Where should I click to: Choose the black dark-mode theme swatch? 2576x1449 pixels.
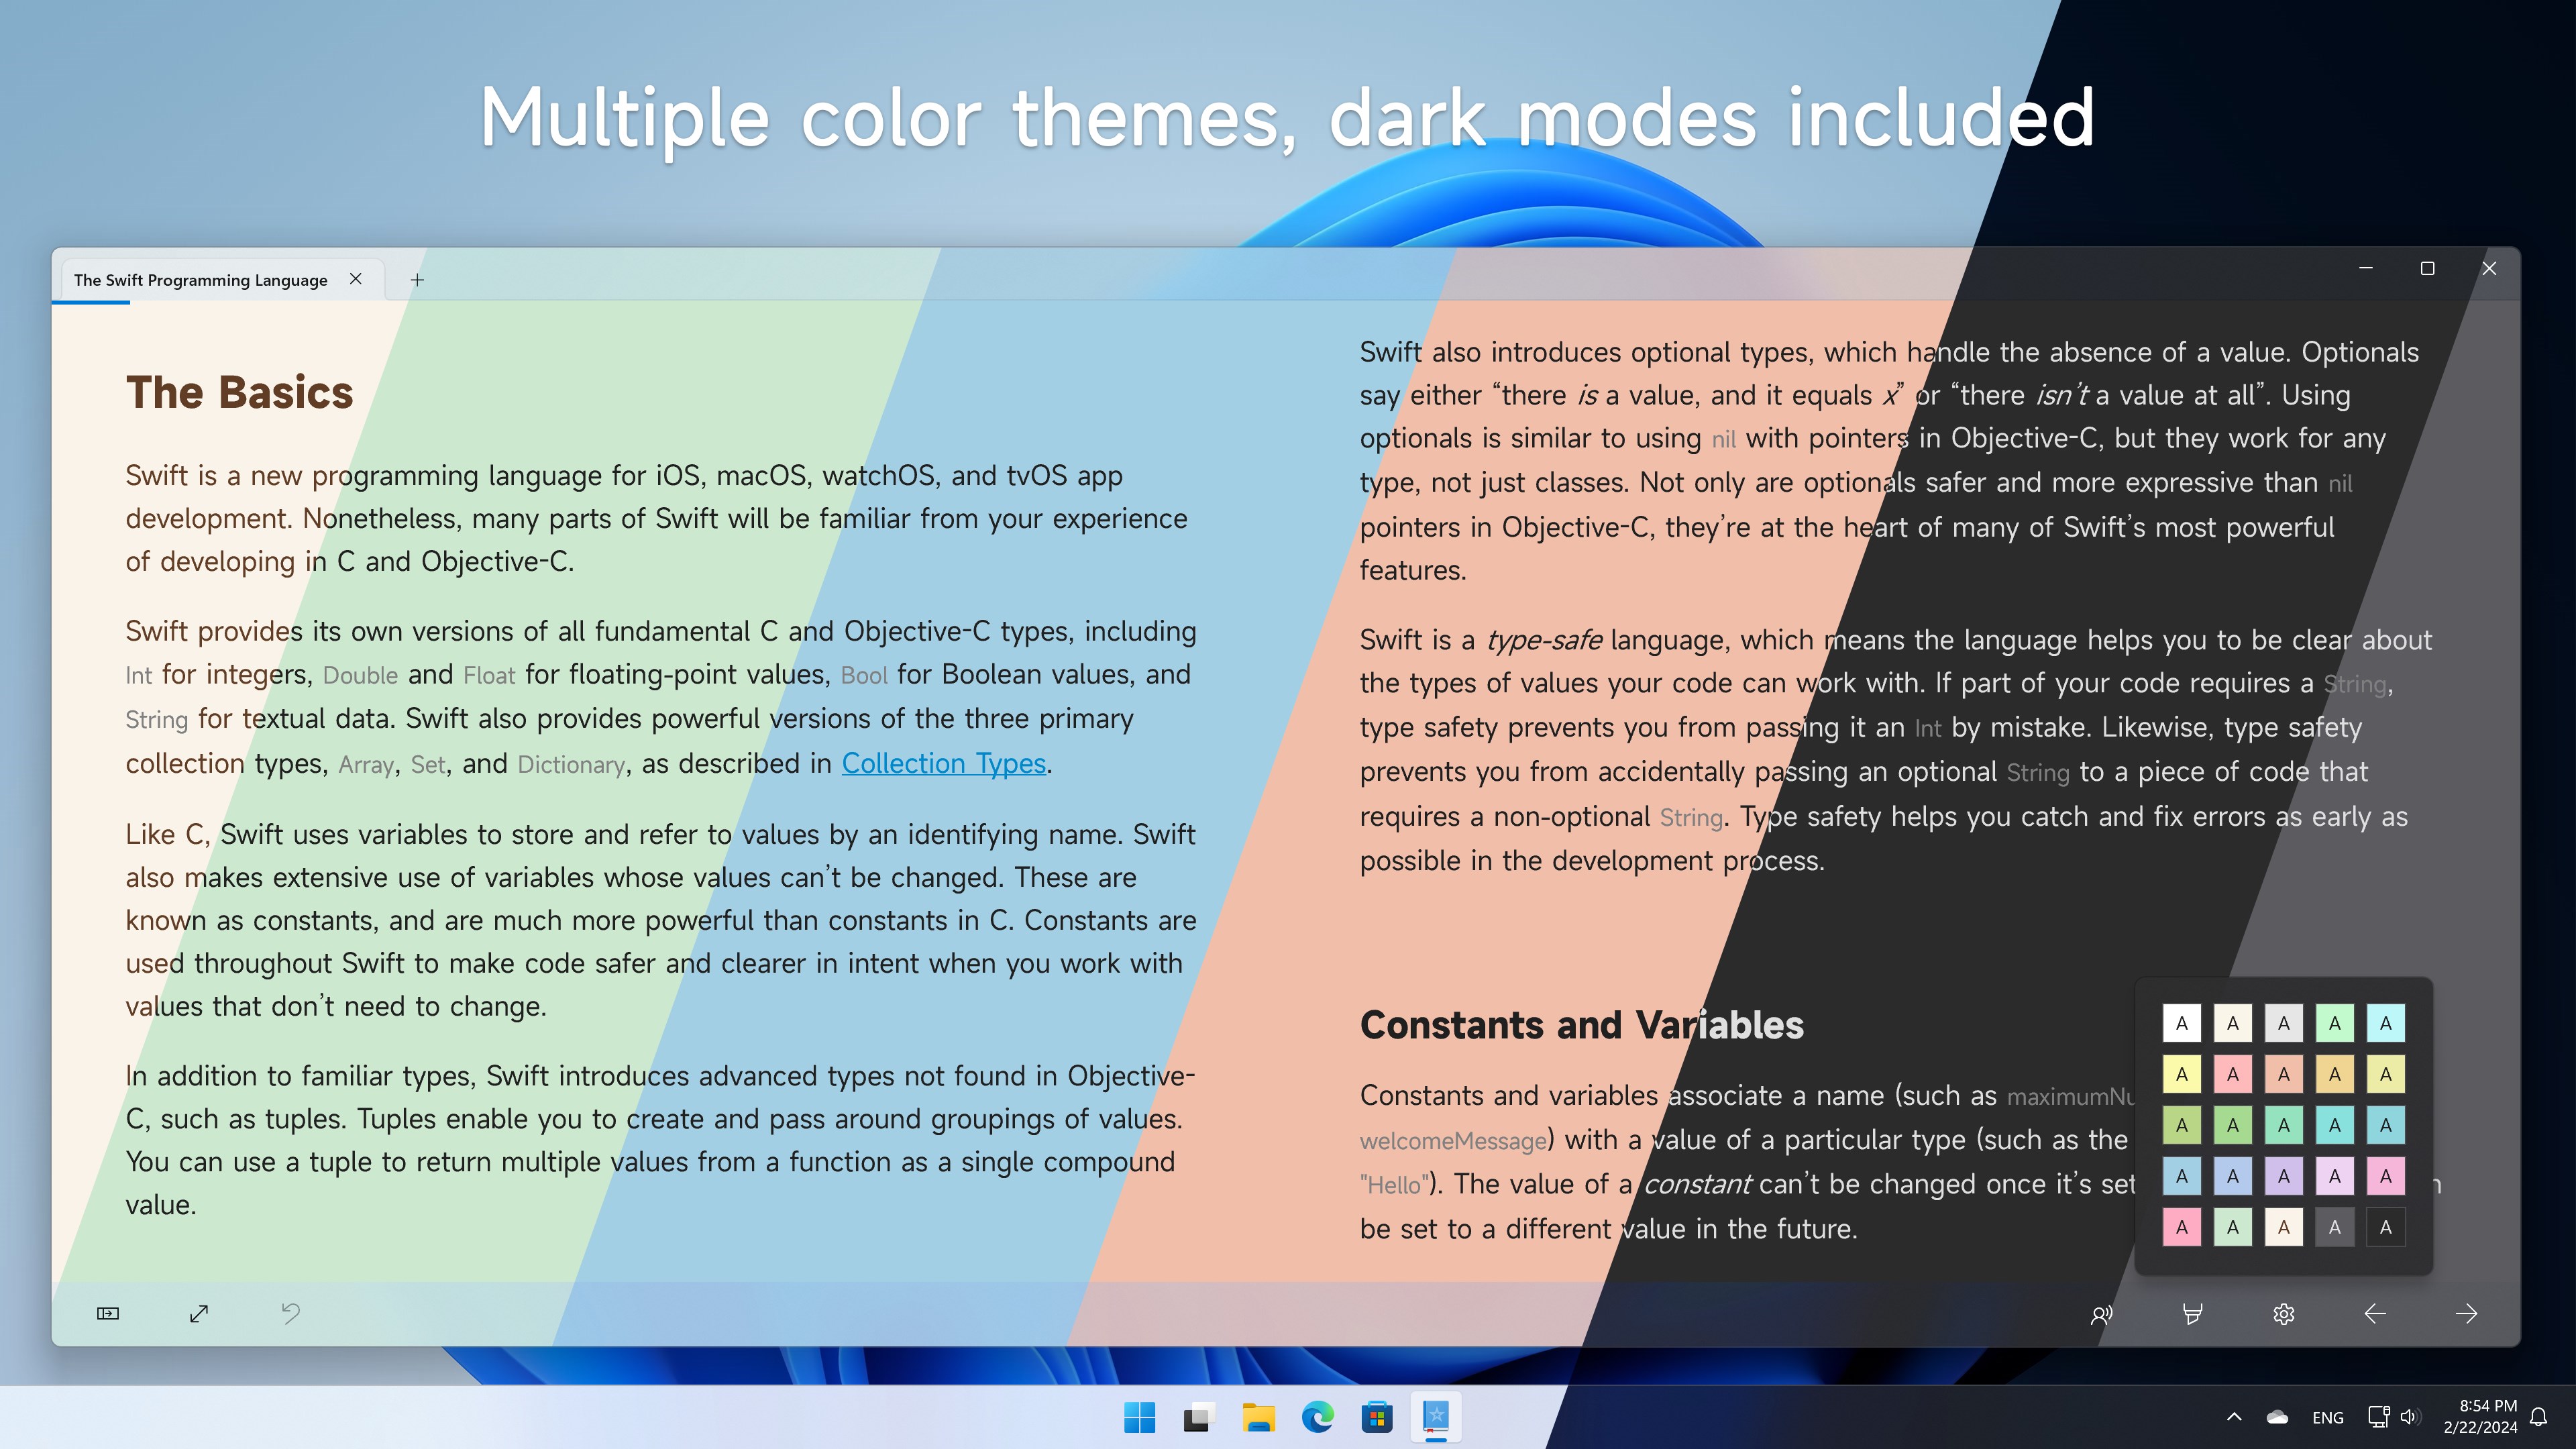(2385, 1227)
